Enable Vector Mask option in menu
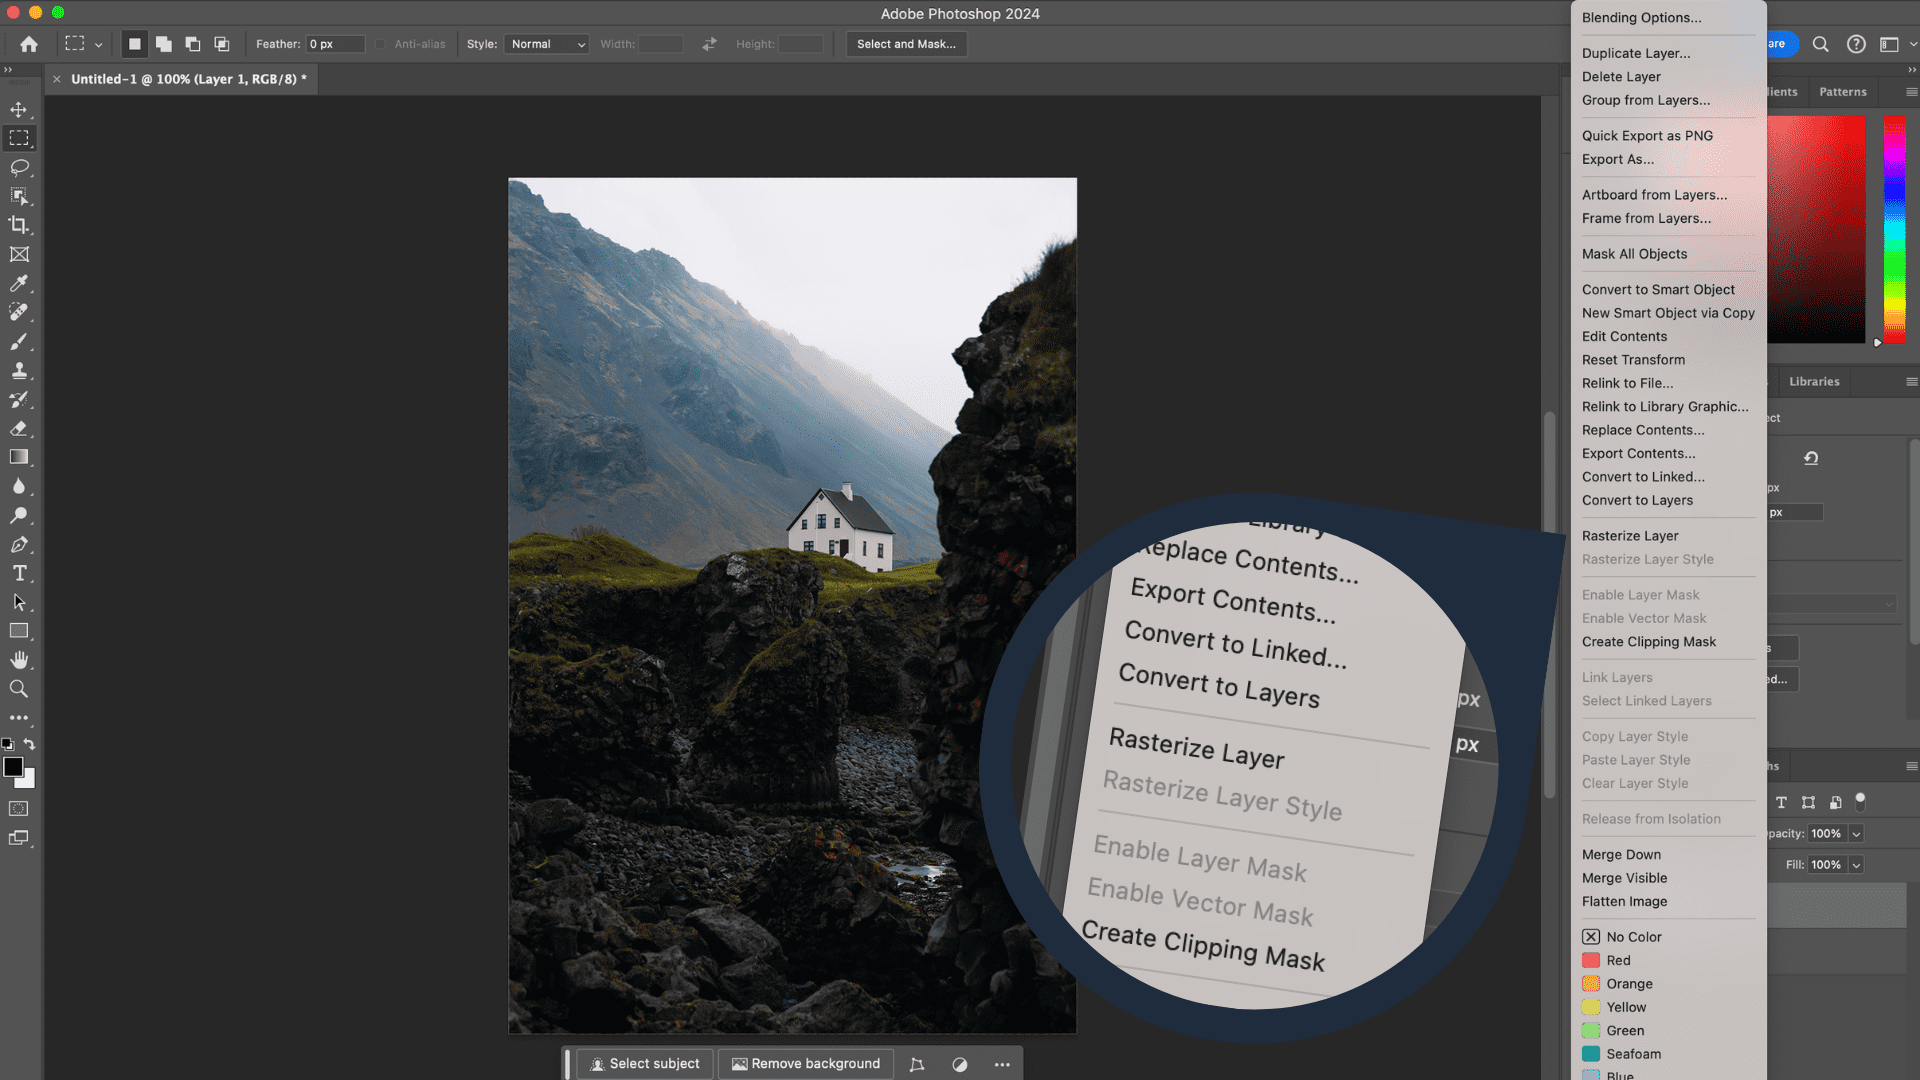 pyautogui.click(x=1643, y=617)
